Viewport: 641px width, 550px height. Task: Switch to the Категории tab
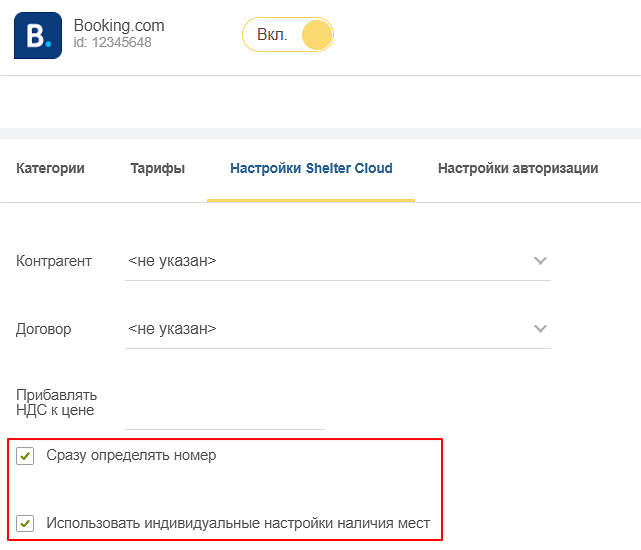(x=50, y=168)
